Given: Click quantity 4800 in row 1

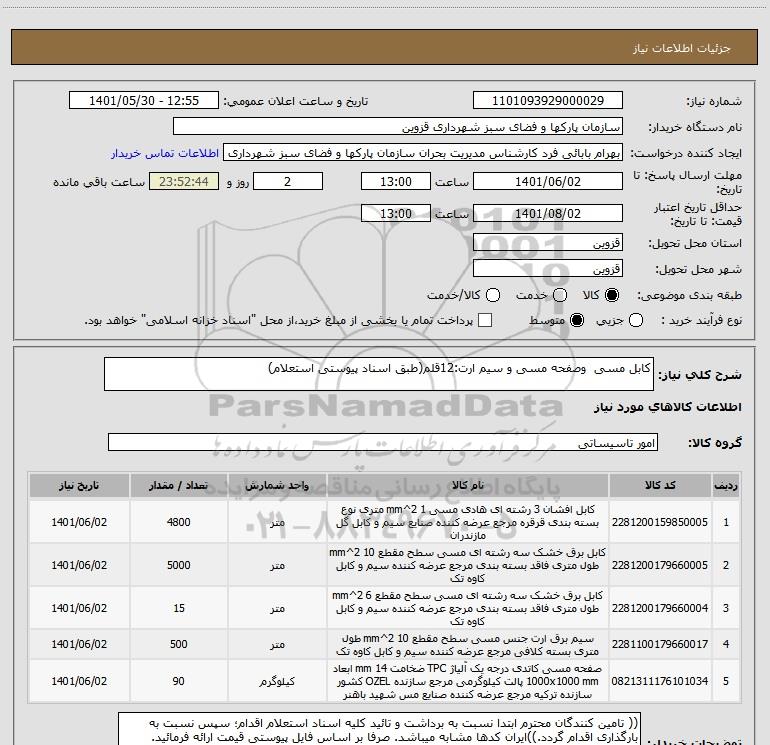Looking at the screenshot, I should coord(178,522).
